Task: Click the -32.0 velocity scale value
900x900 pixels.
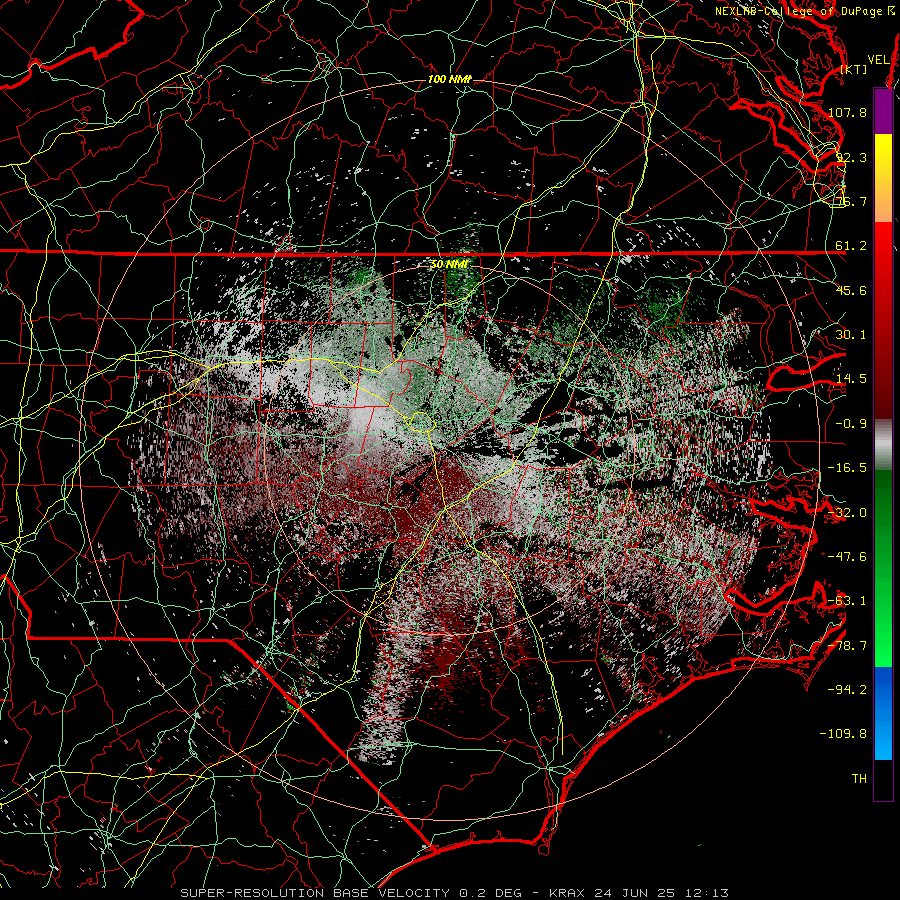Action: pos(847,513)
